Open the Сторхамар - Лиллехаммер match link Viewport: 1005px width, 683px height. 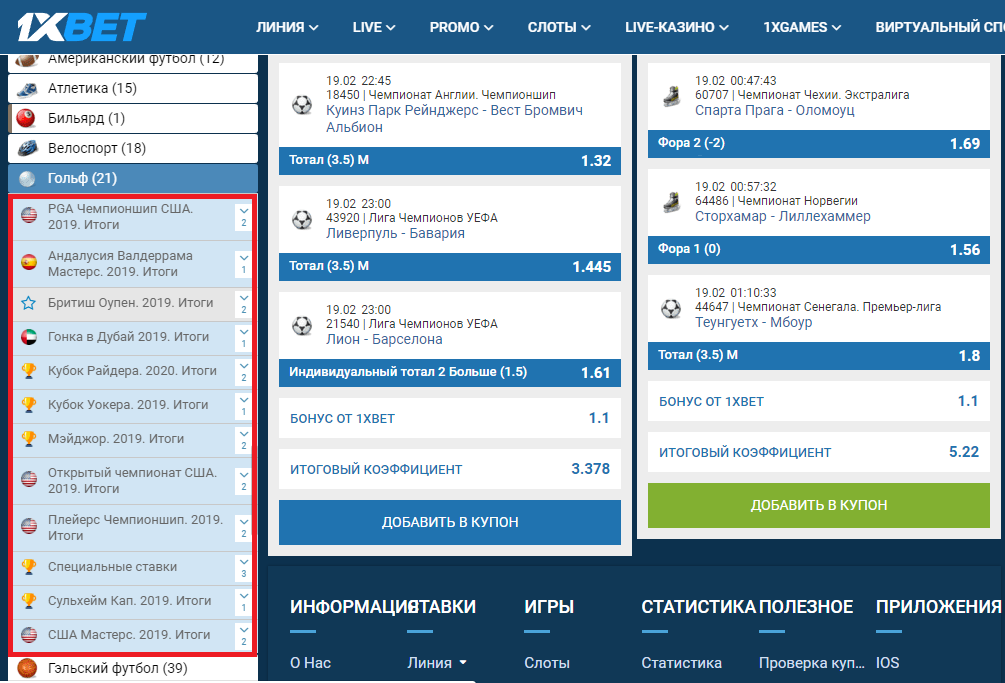point(783,217)
